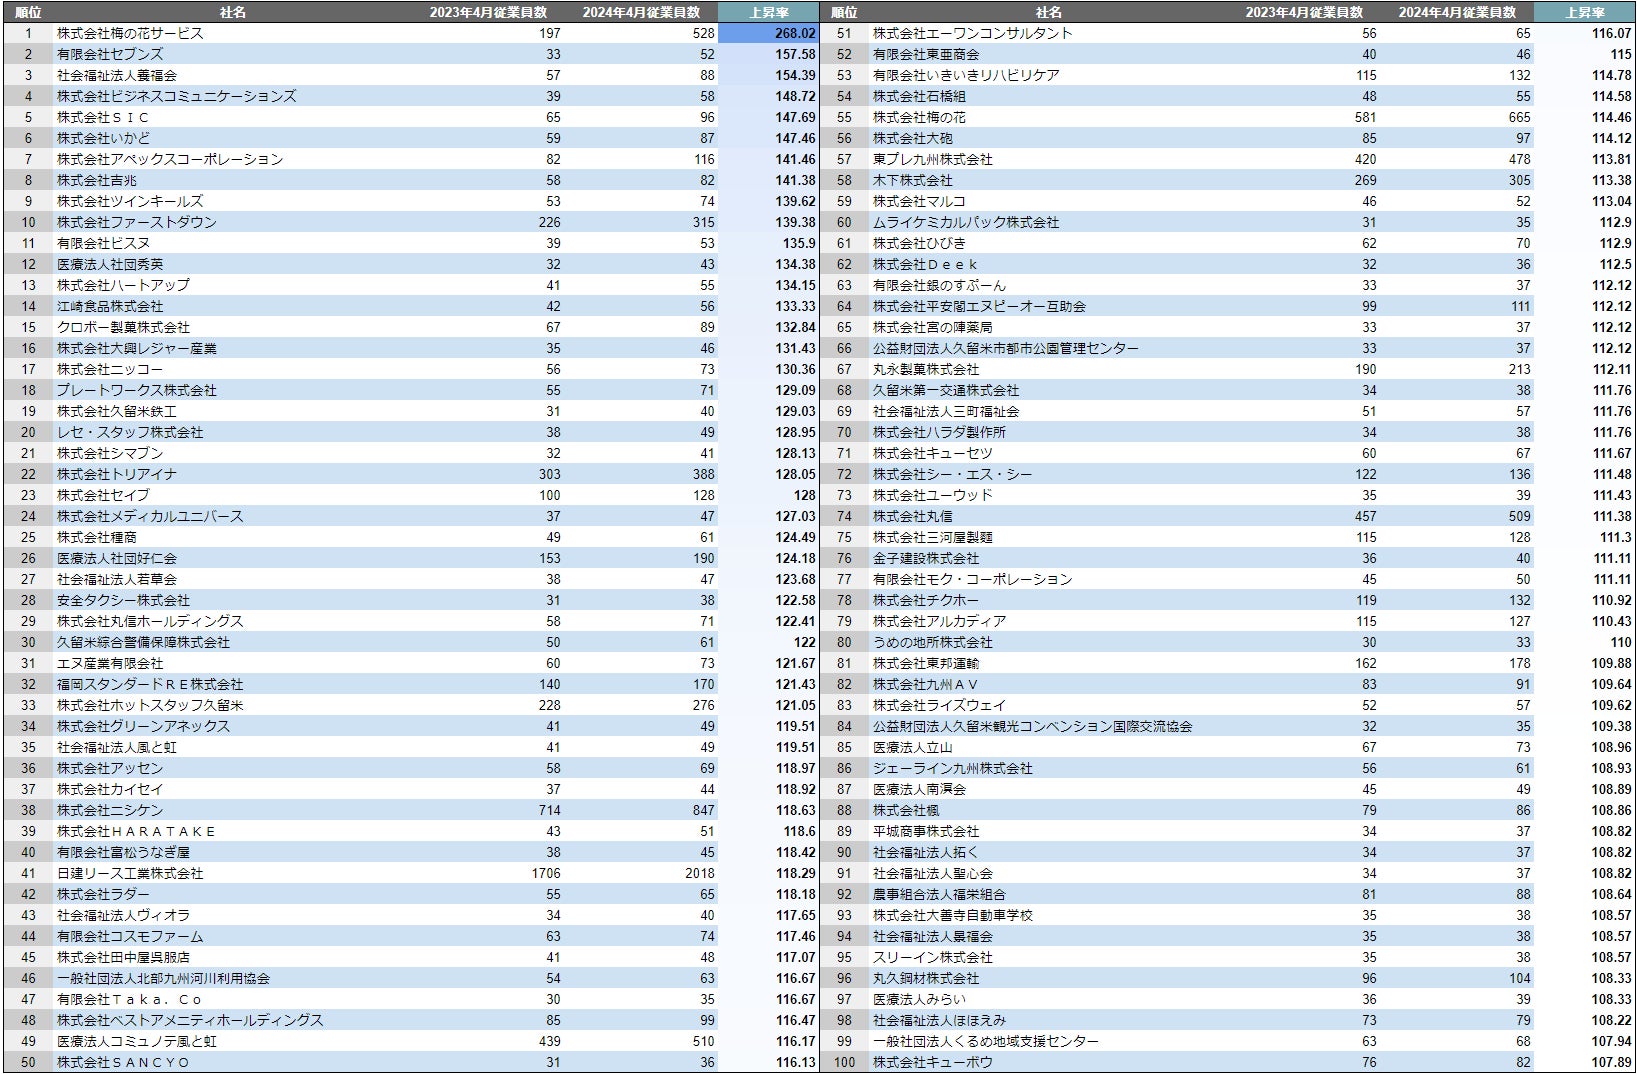Click company name 有限会社セブンズ

coord(110,54)
